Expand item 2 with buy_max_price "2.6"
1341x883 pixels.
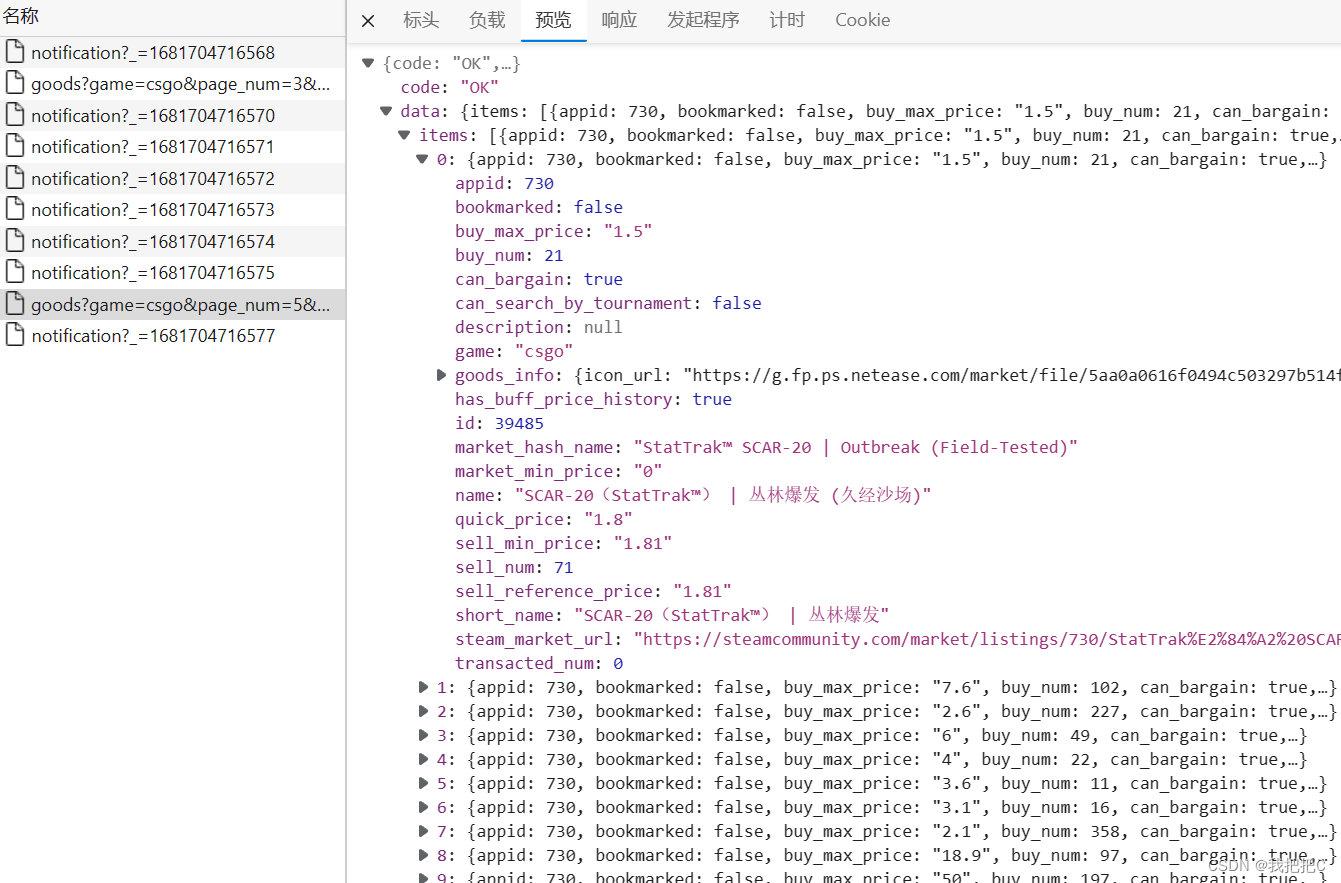423,711
